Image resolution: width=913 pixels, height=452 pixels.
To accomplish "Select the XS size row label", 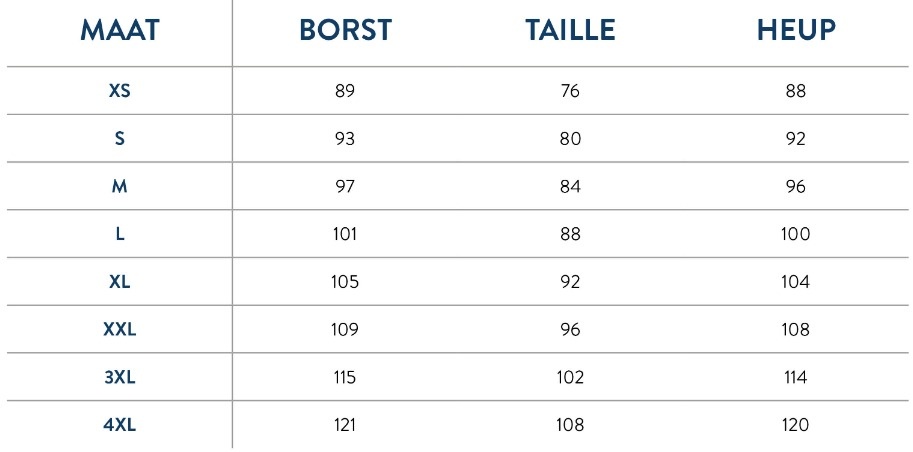I will click(x=120, y=91).
